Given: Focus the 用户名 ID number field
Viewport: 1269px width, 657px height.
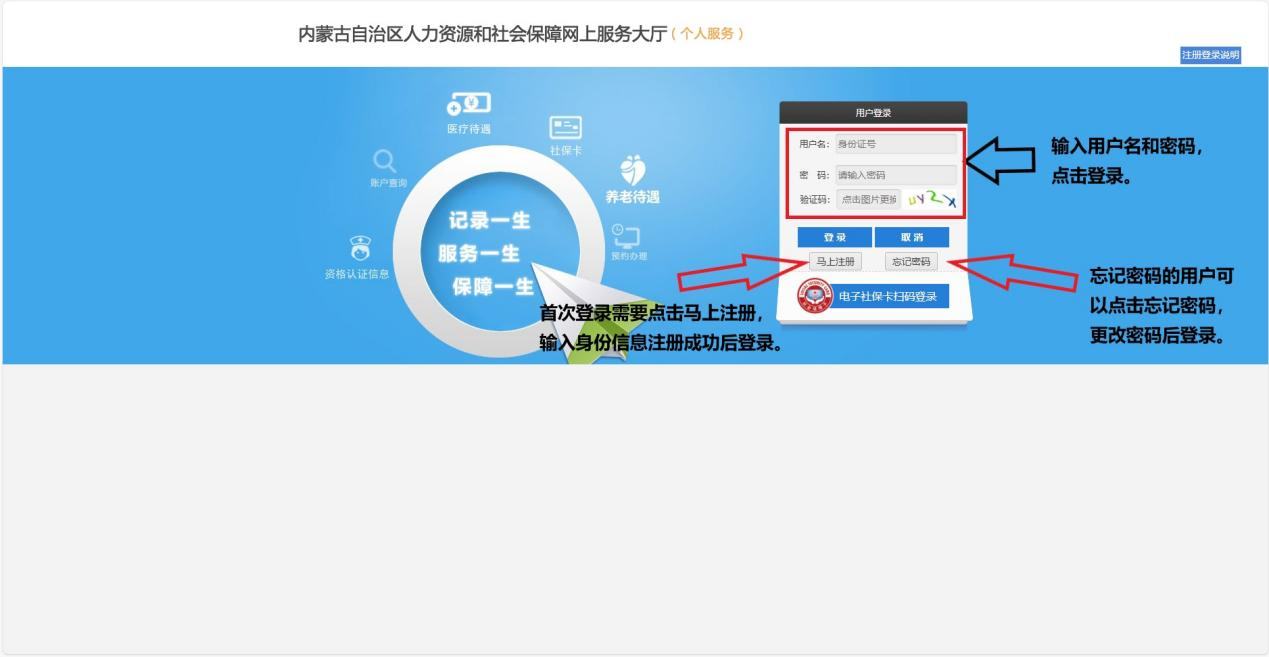Looking at the screenshot, I should (x=895, y=144).
